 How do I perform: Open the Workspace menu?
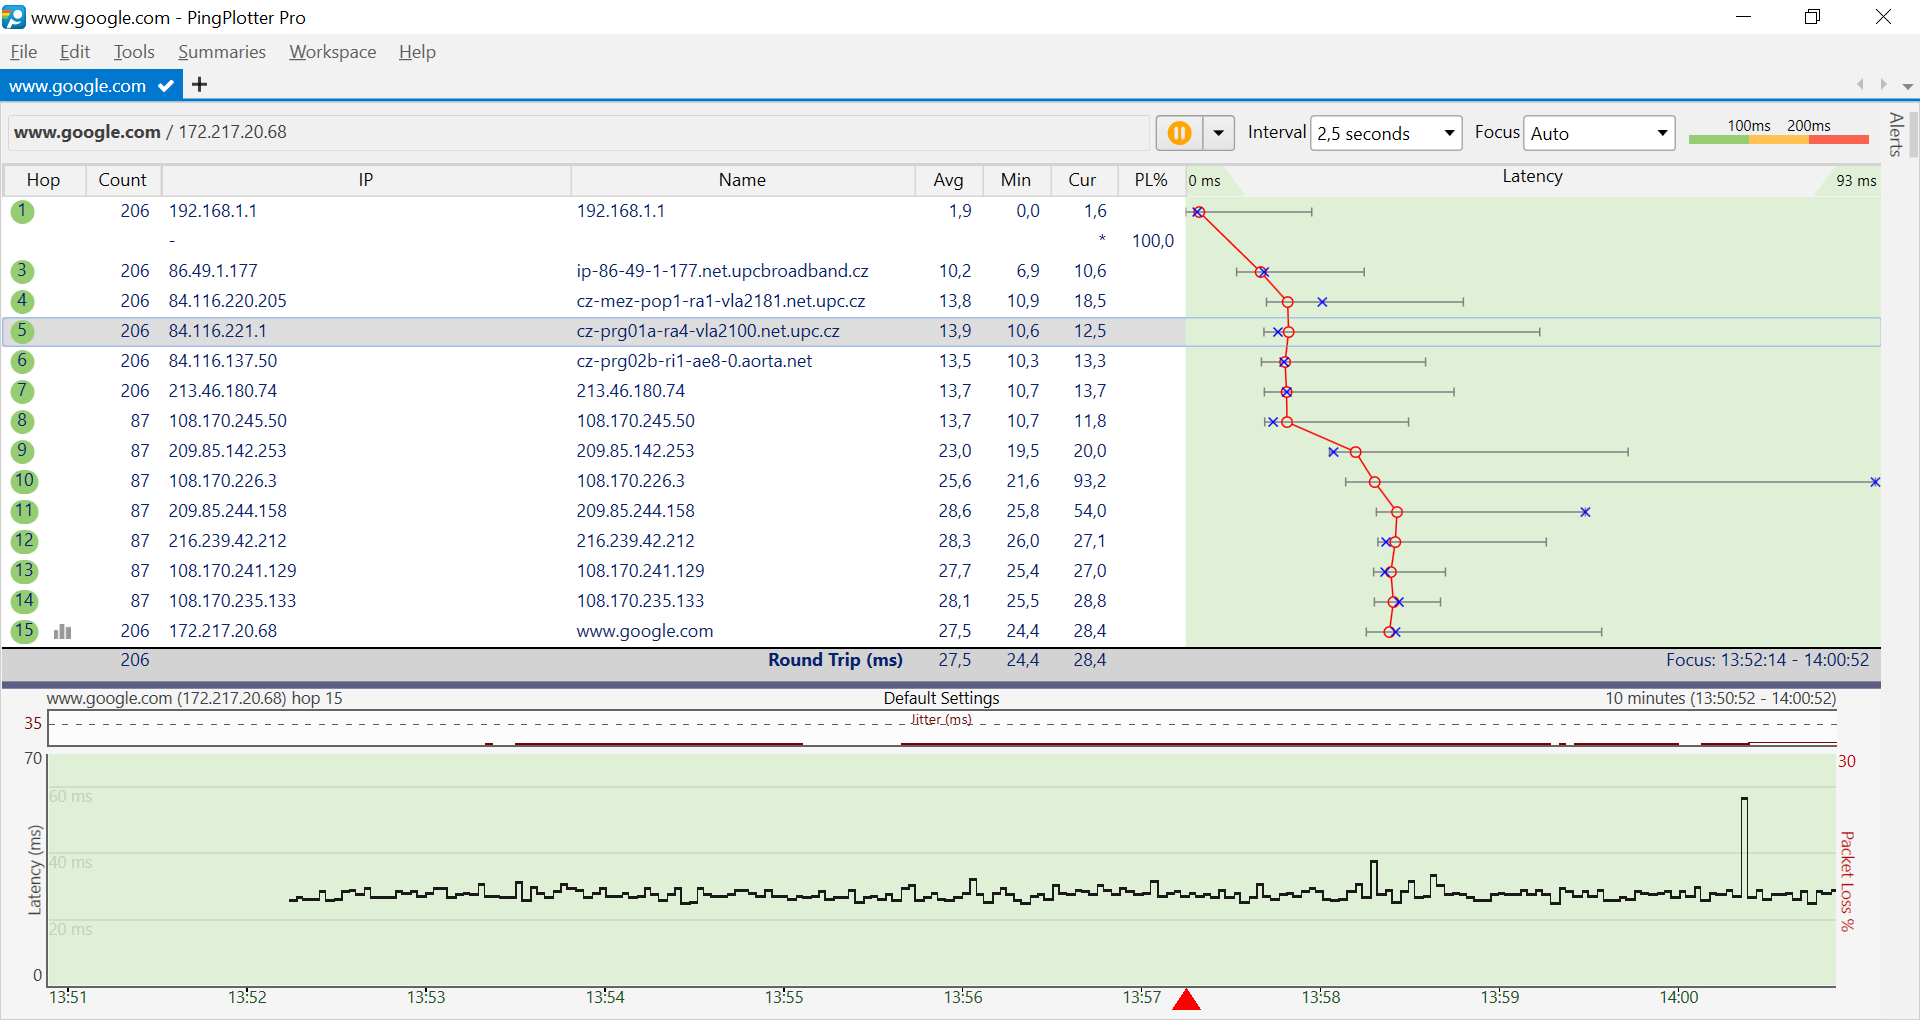point(332,52)
